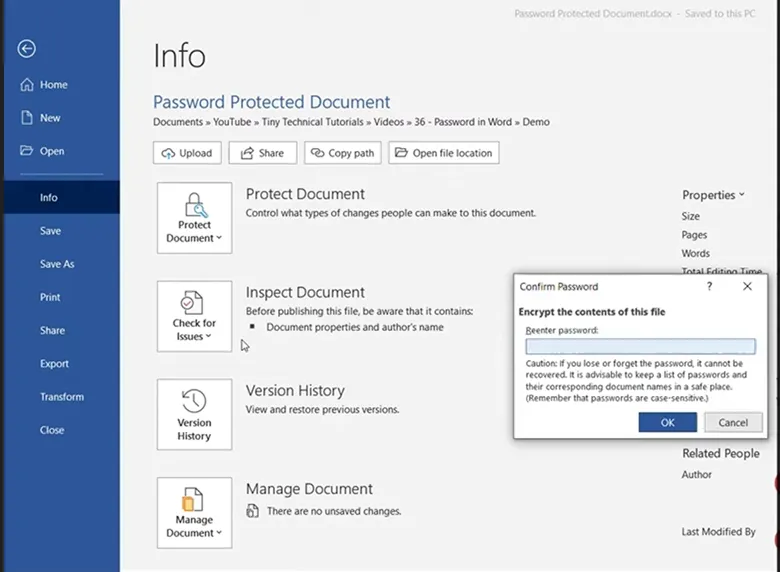Open the Version History button
The image size is (780, 572).
tap(195, 415)
